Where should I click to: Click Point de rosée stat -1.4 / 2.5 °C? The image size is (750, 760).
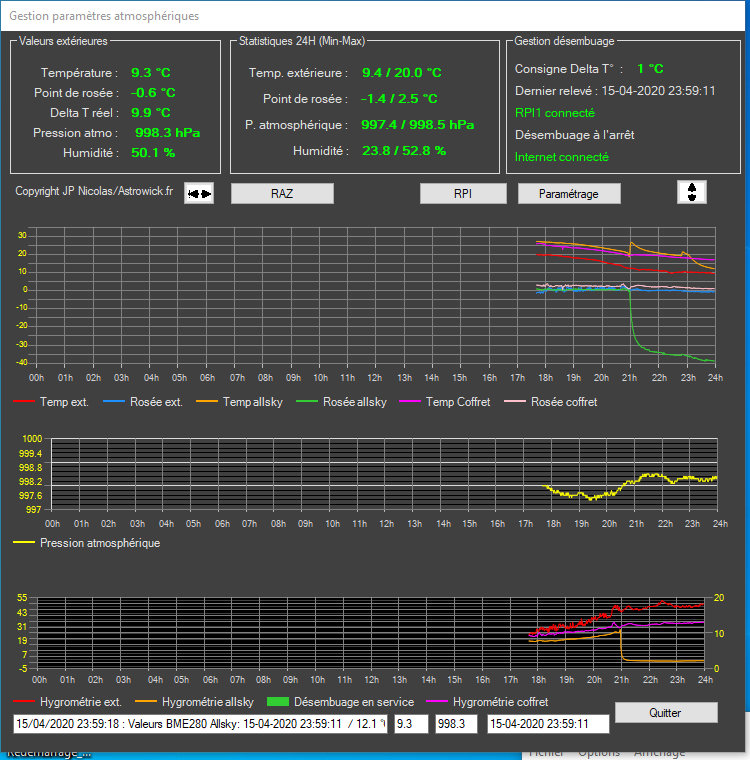[x=399, y=99]
